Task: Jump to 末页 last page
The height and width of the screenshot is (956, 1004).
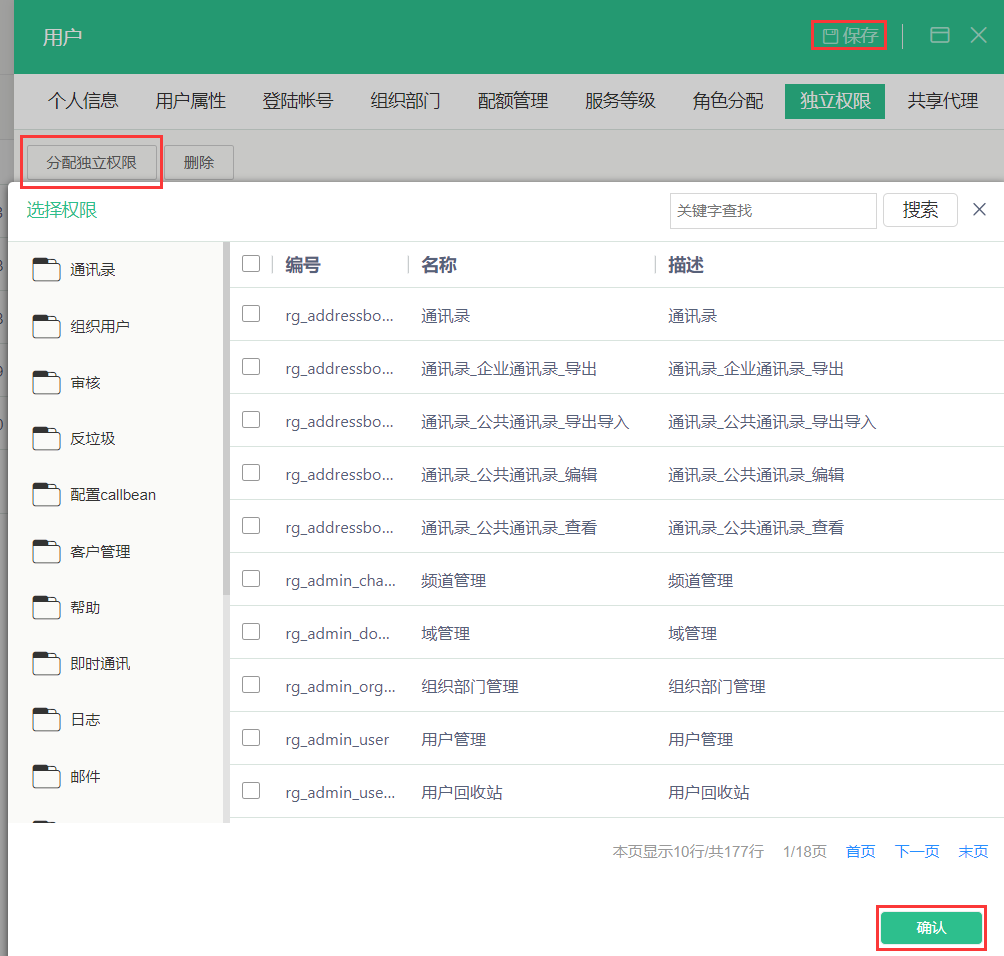Action: coord(973,852)
